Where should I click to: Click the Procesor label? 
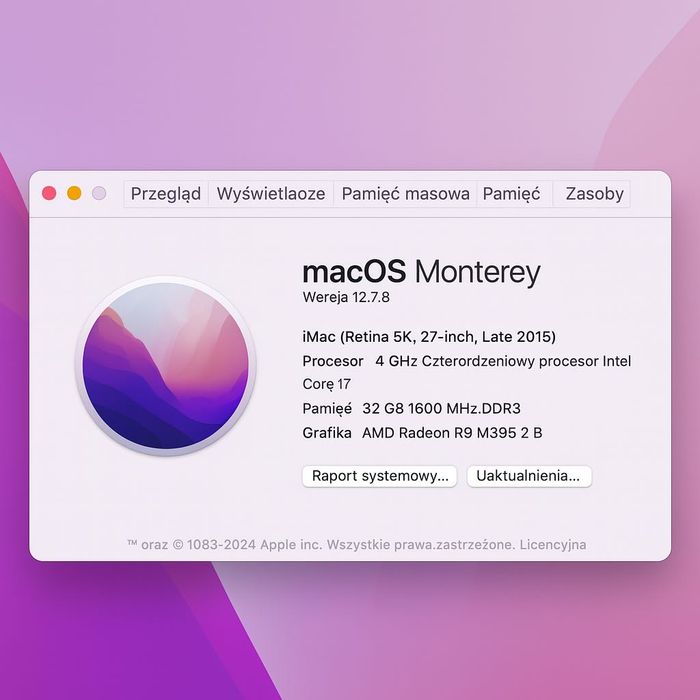(x=333, y=361)
